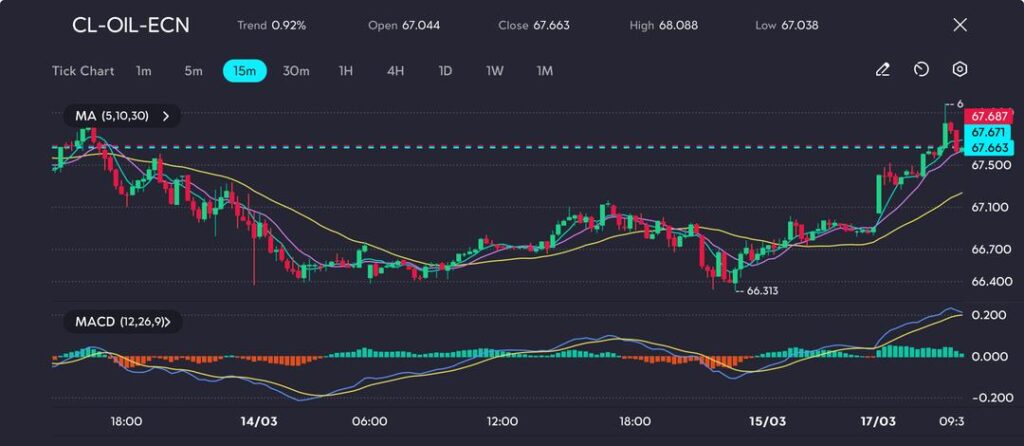
Task: Open chart settings hexagon icon
Action: coord(960,70)
